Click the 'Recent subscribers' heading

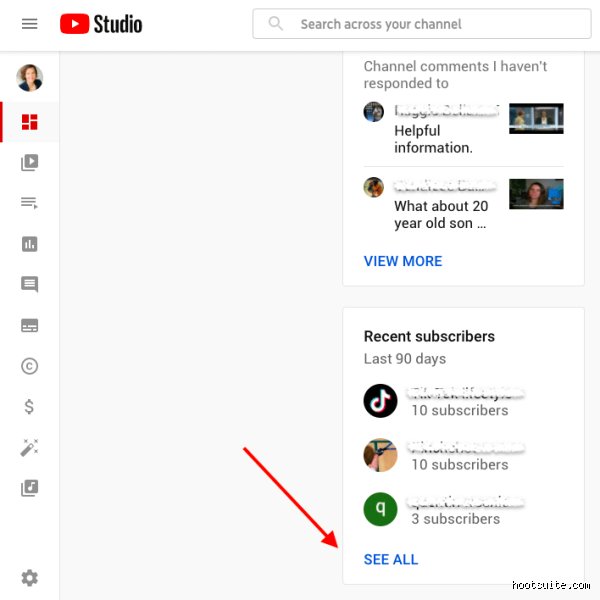pyautogui.click(x=429, y=336)
